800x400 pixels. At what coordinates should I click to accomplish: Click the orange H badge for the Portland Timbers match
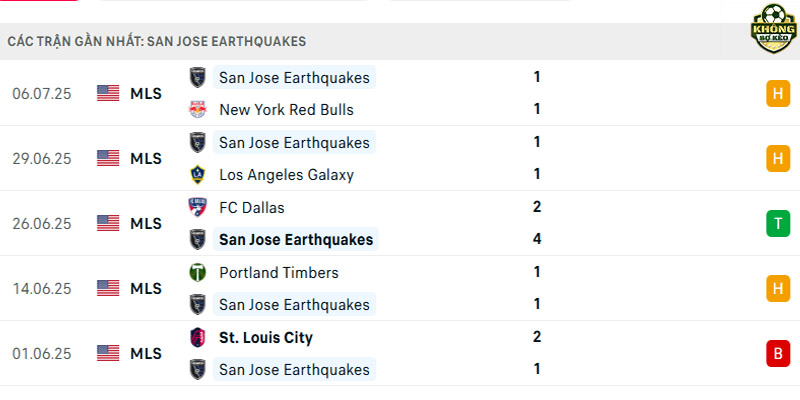tap(778, 288)
